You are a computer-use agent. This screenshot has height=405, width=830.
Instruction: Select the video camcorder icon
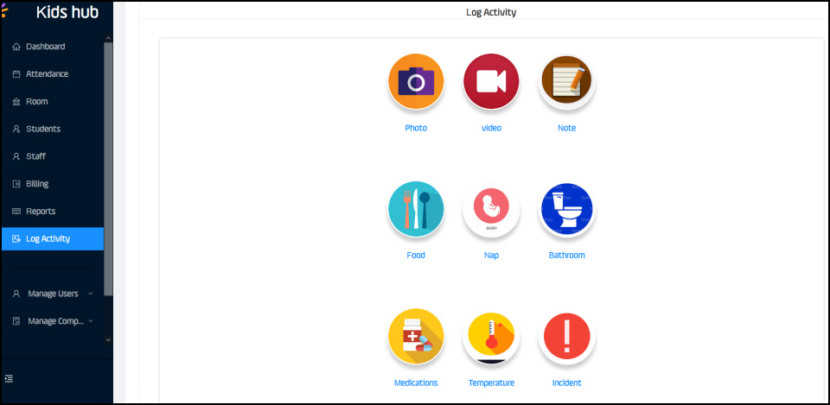click(491, 82)
